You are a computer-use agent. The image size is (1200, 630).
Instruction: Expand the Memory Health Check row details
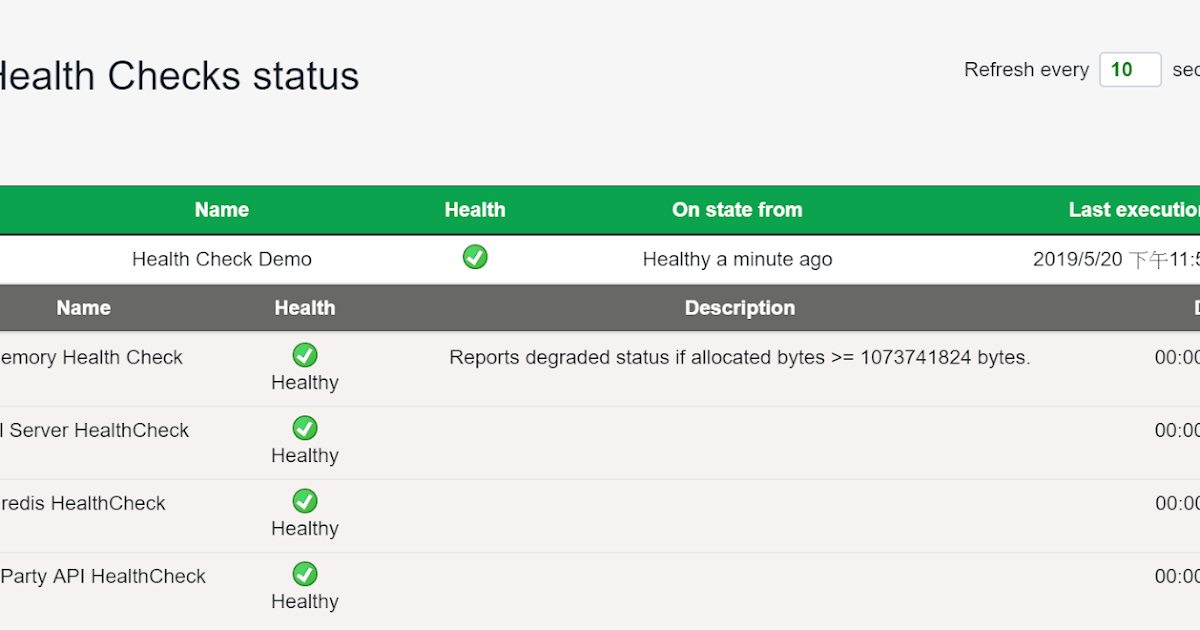[x=92, y=357]
